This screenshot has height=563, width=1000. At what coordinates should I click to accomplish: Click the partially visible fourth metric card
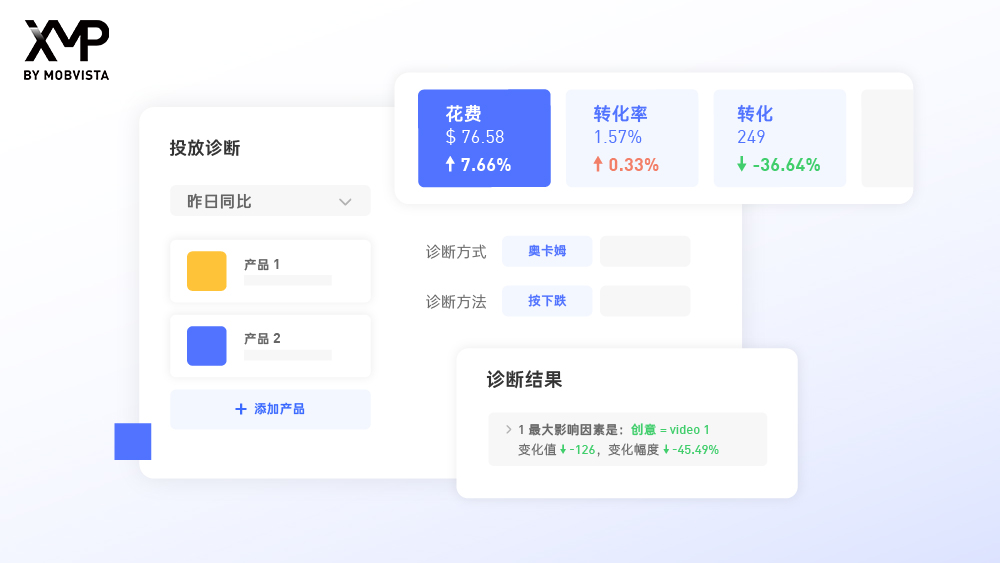[x=887, y=138]
